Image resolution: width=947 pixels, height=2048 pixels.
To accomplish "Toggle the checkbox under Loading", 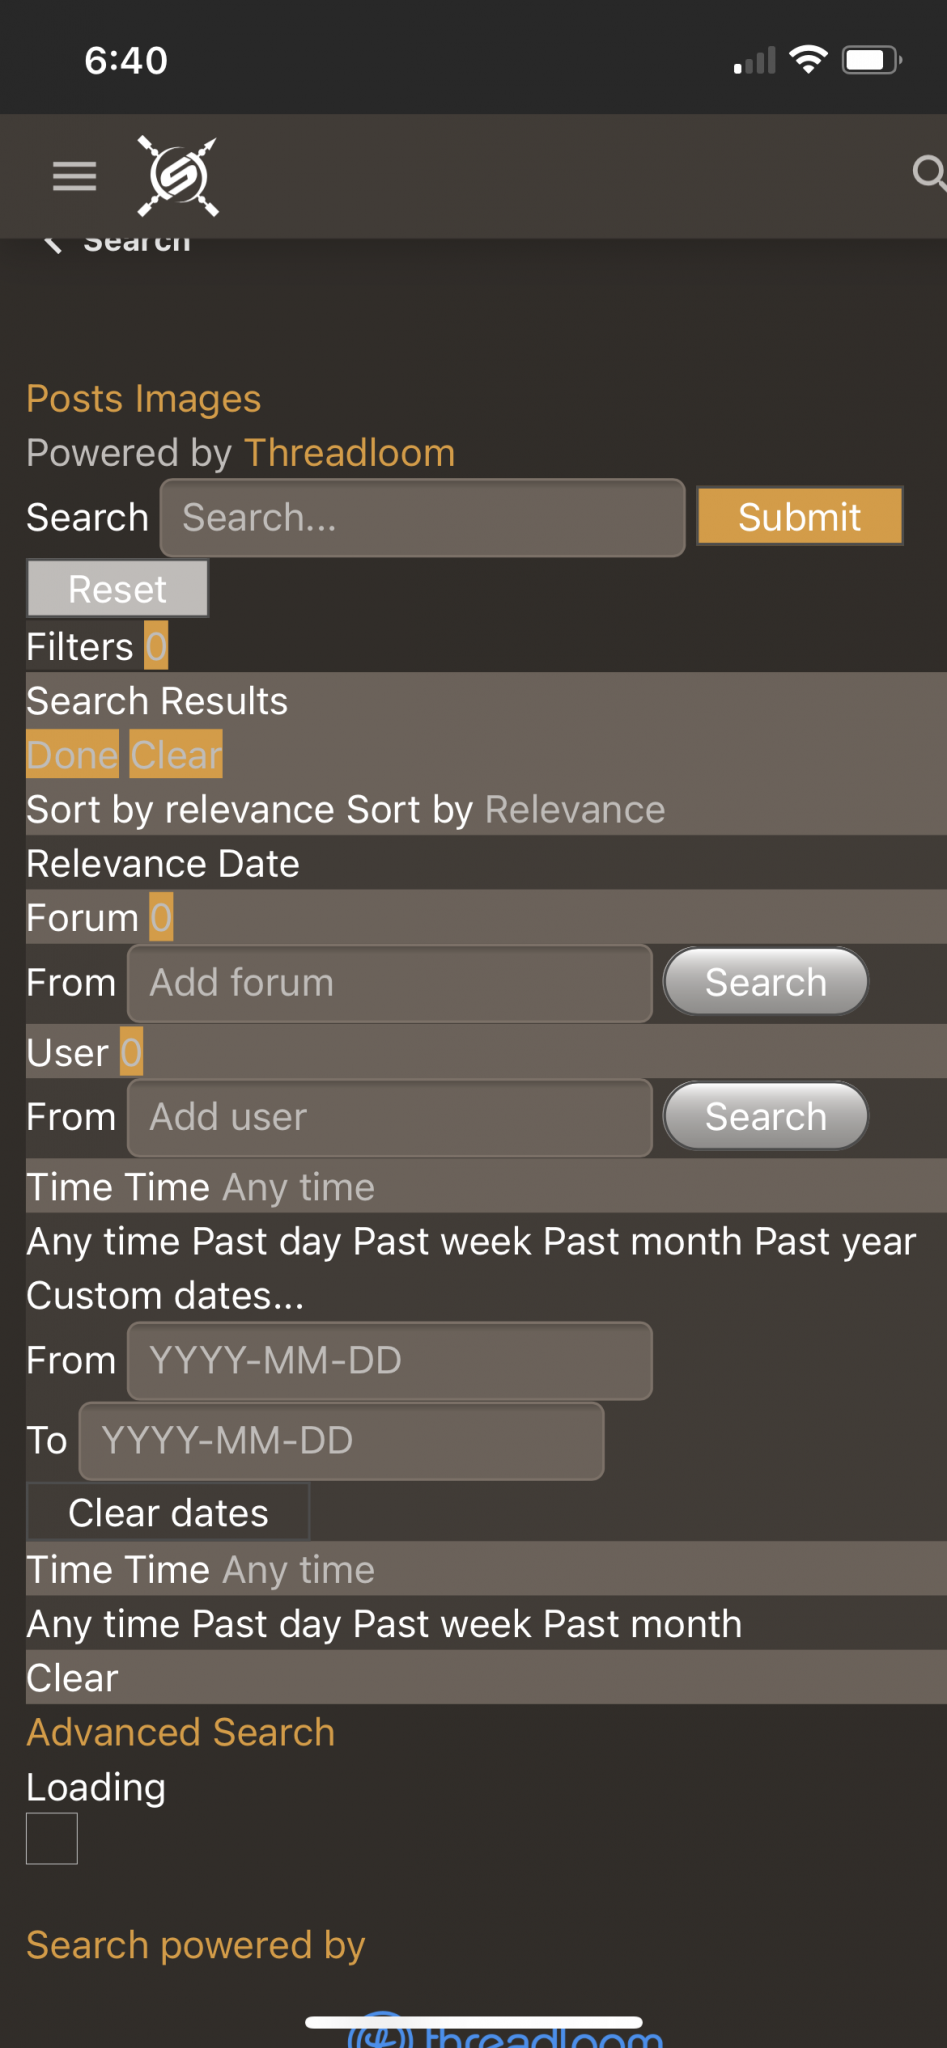I will 52,1838.
